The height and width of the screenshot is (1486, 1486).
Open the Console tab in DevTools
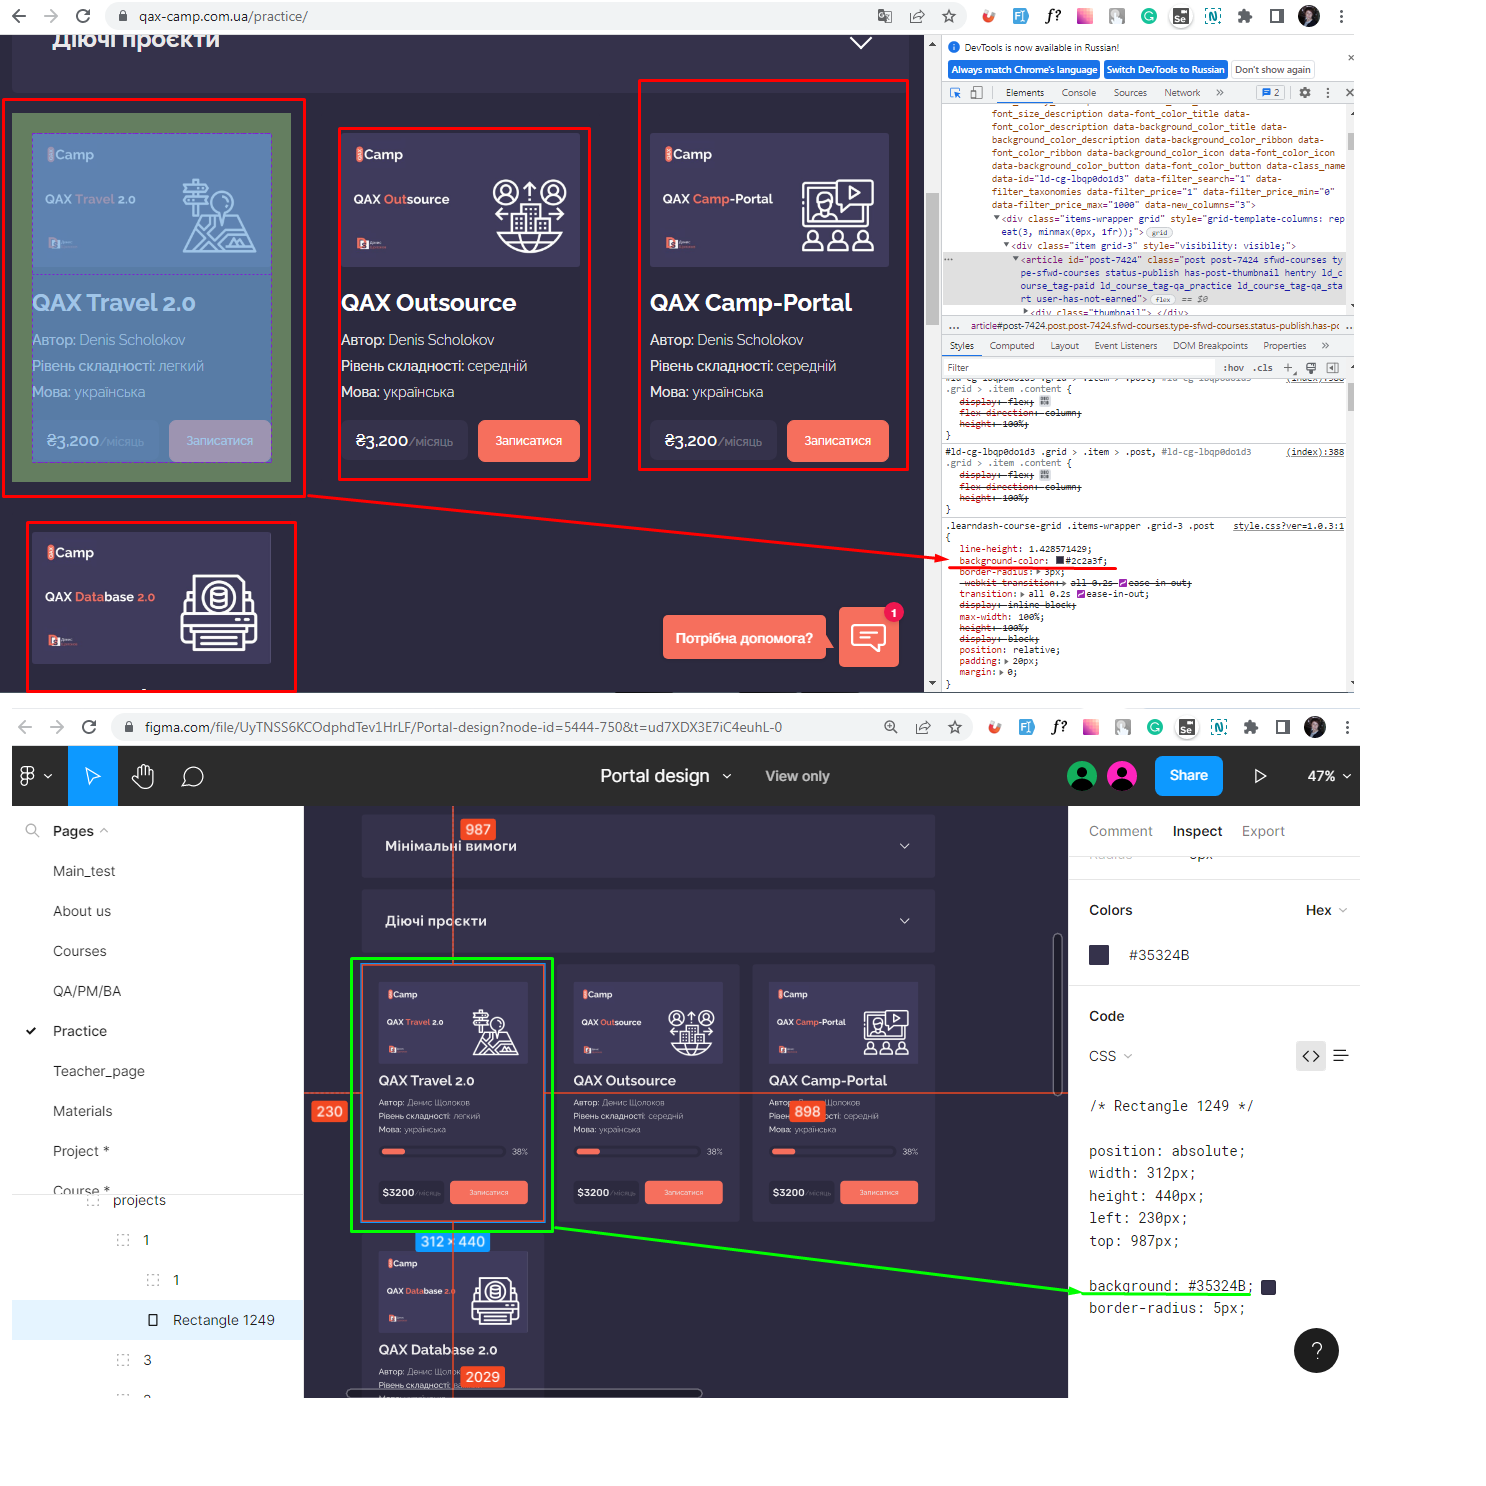[x=1079, y=92]
